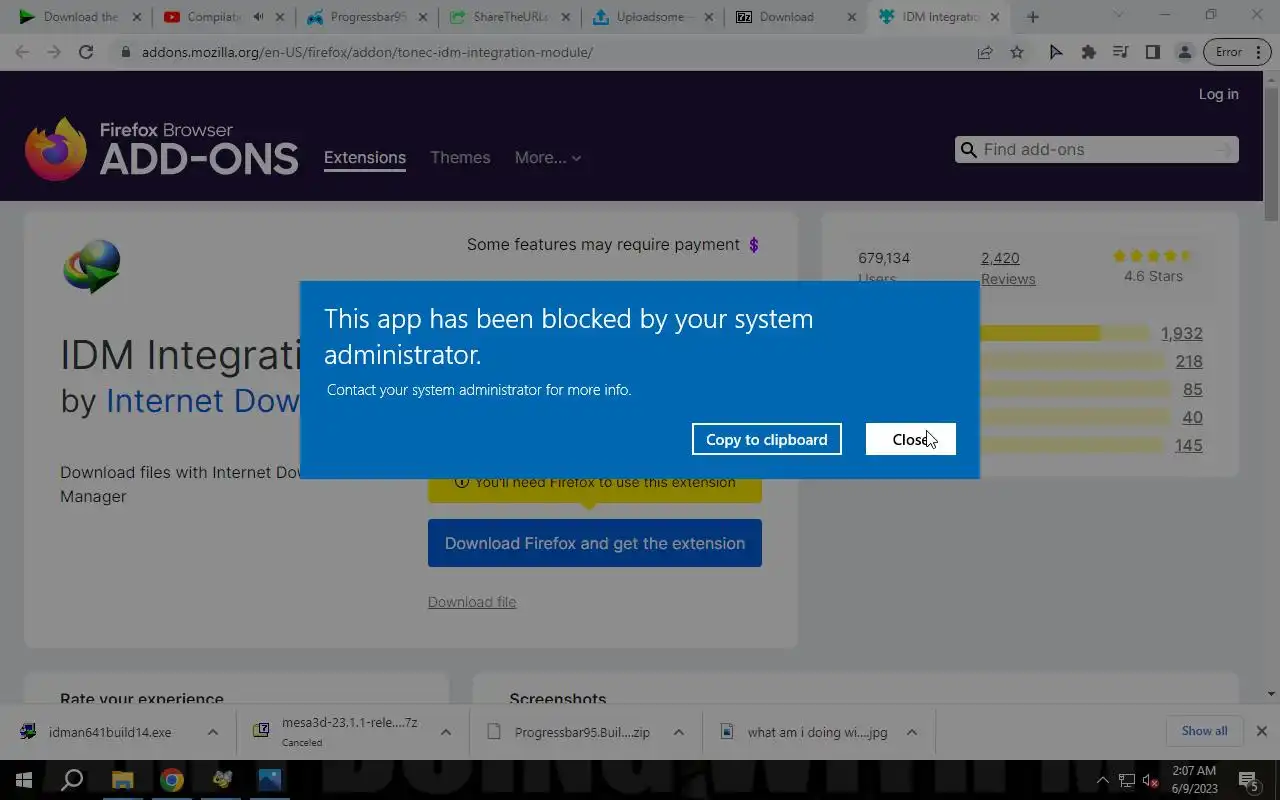The image size is (1280, 800).
Task: Open the Extensions puzzle icon
Action: point(1088,52)
